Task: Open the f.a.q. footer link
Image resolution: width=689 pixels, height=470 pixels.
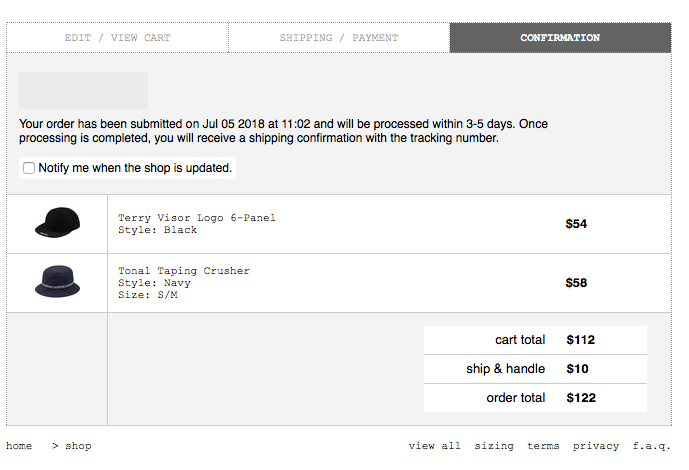Action: pyautogui.click(x=651, y=446)
